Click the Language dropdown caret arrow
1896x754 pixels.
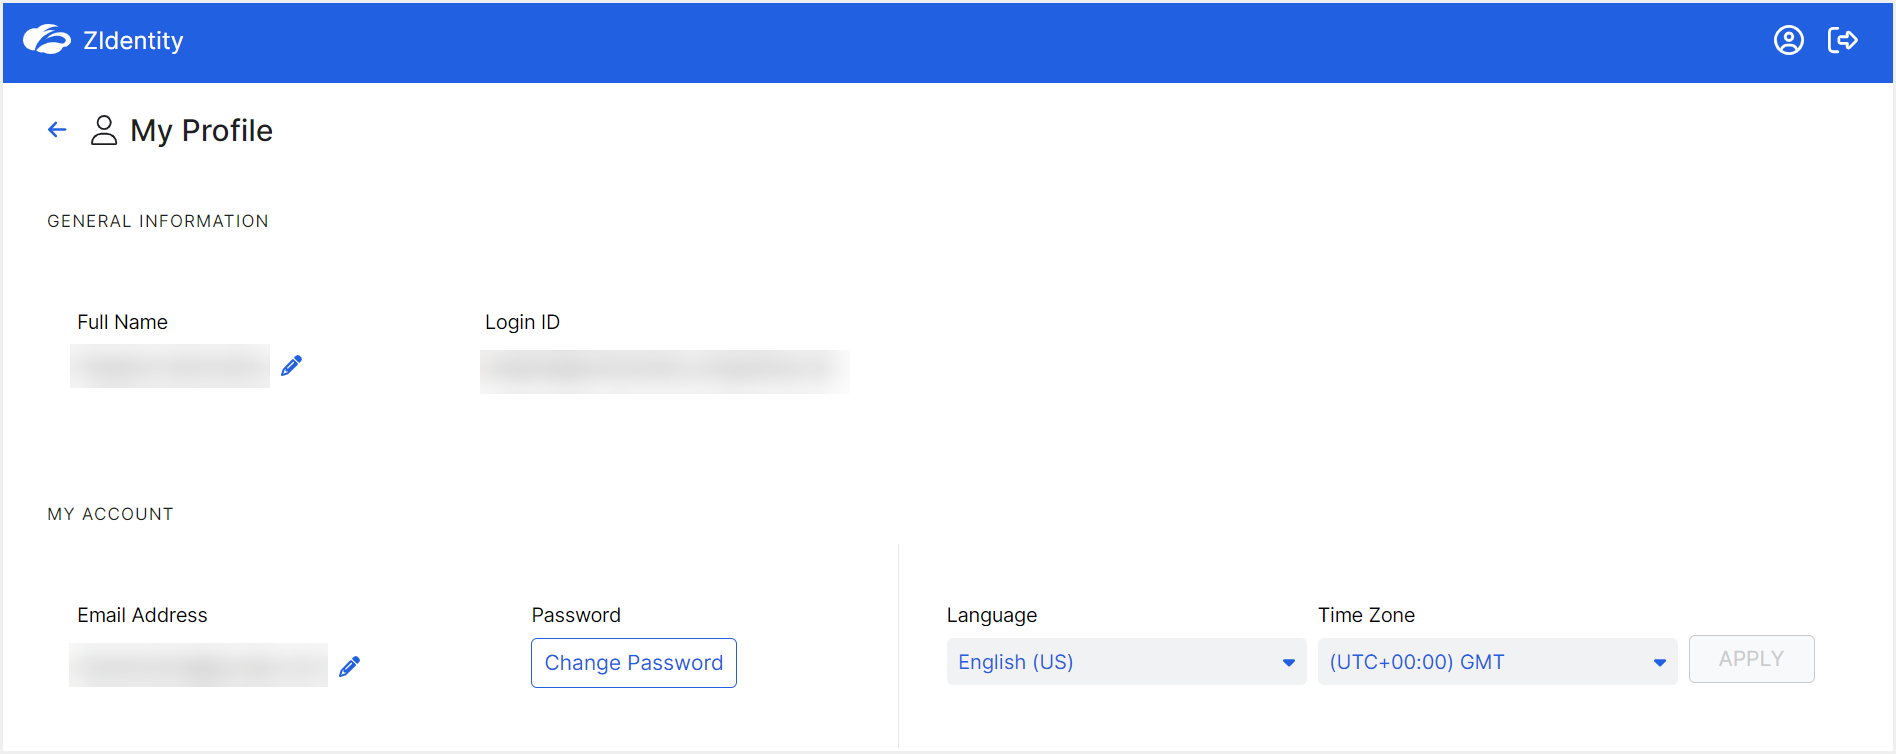1288,662
